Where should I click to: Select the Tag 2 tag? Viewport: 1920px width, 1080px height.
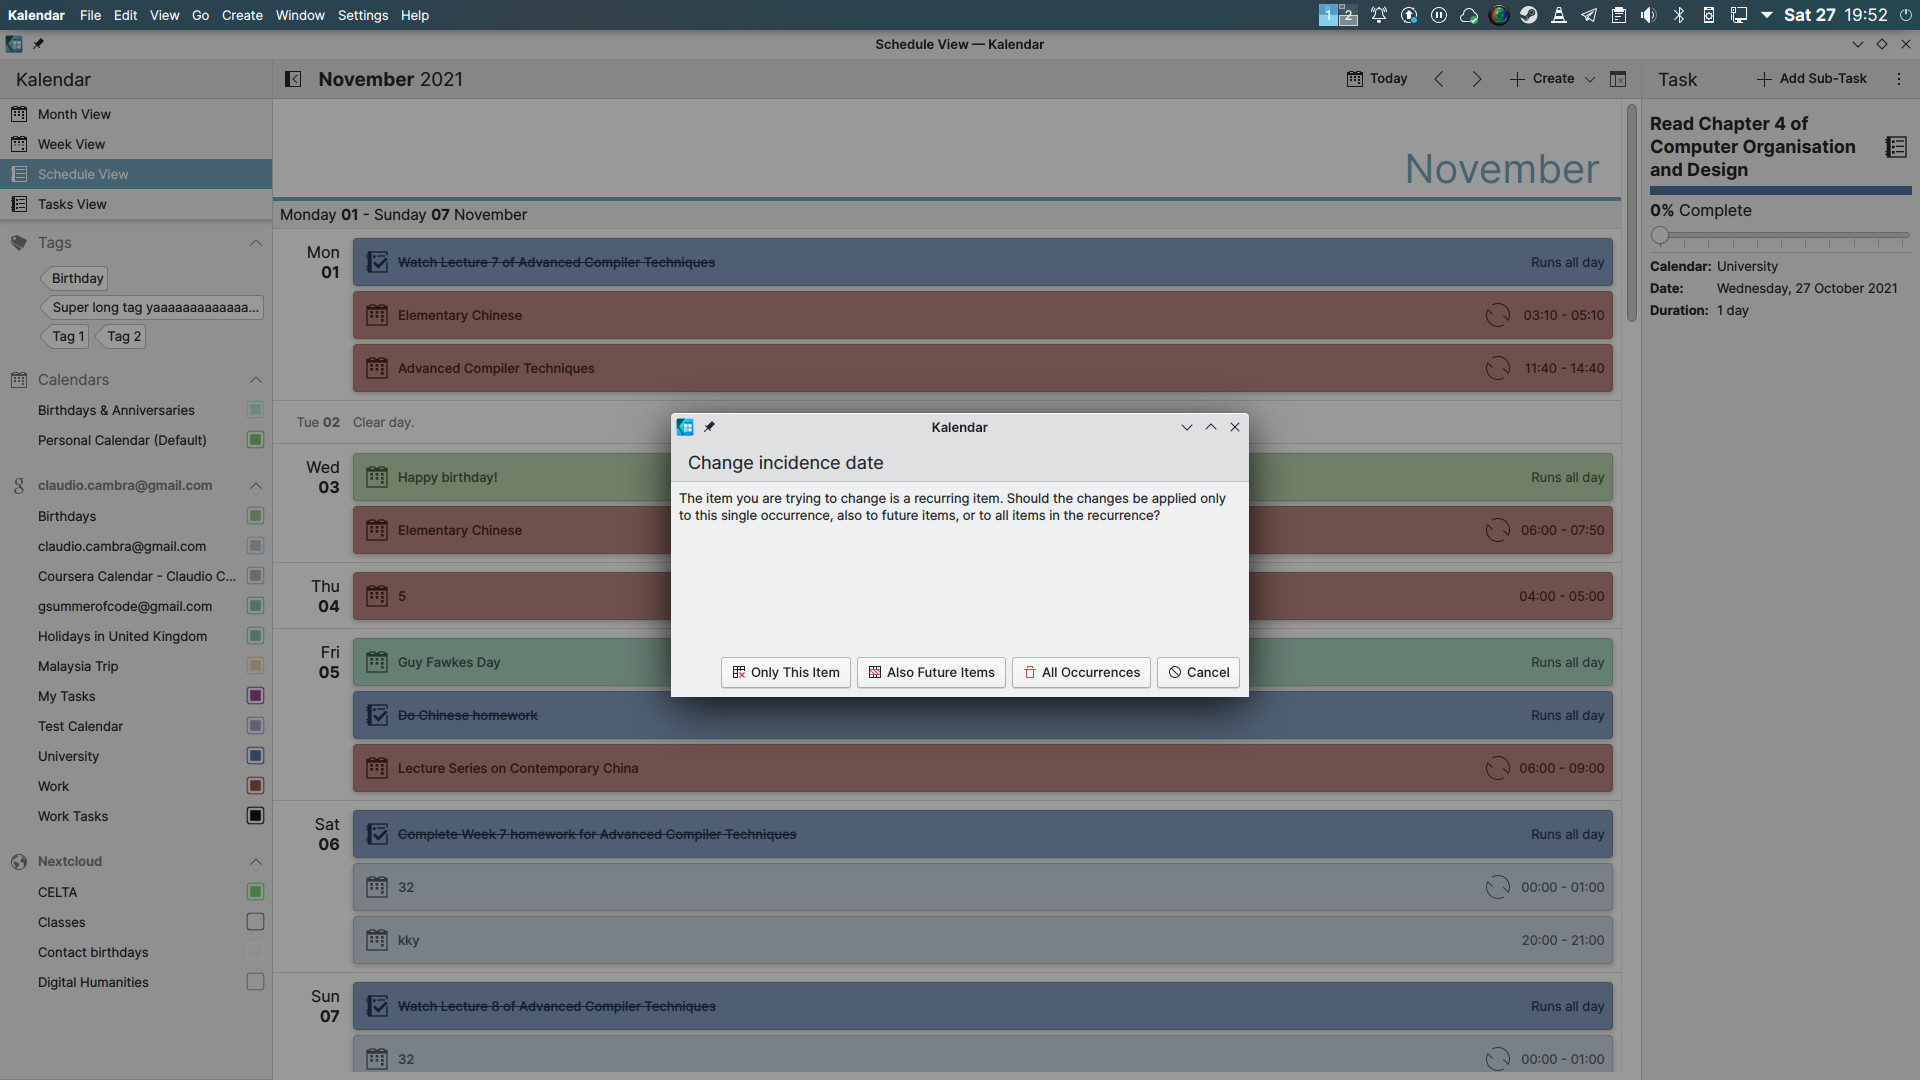coord(122,336)
